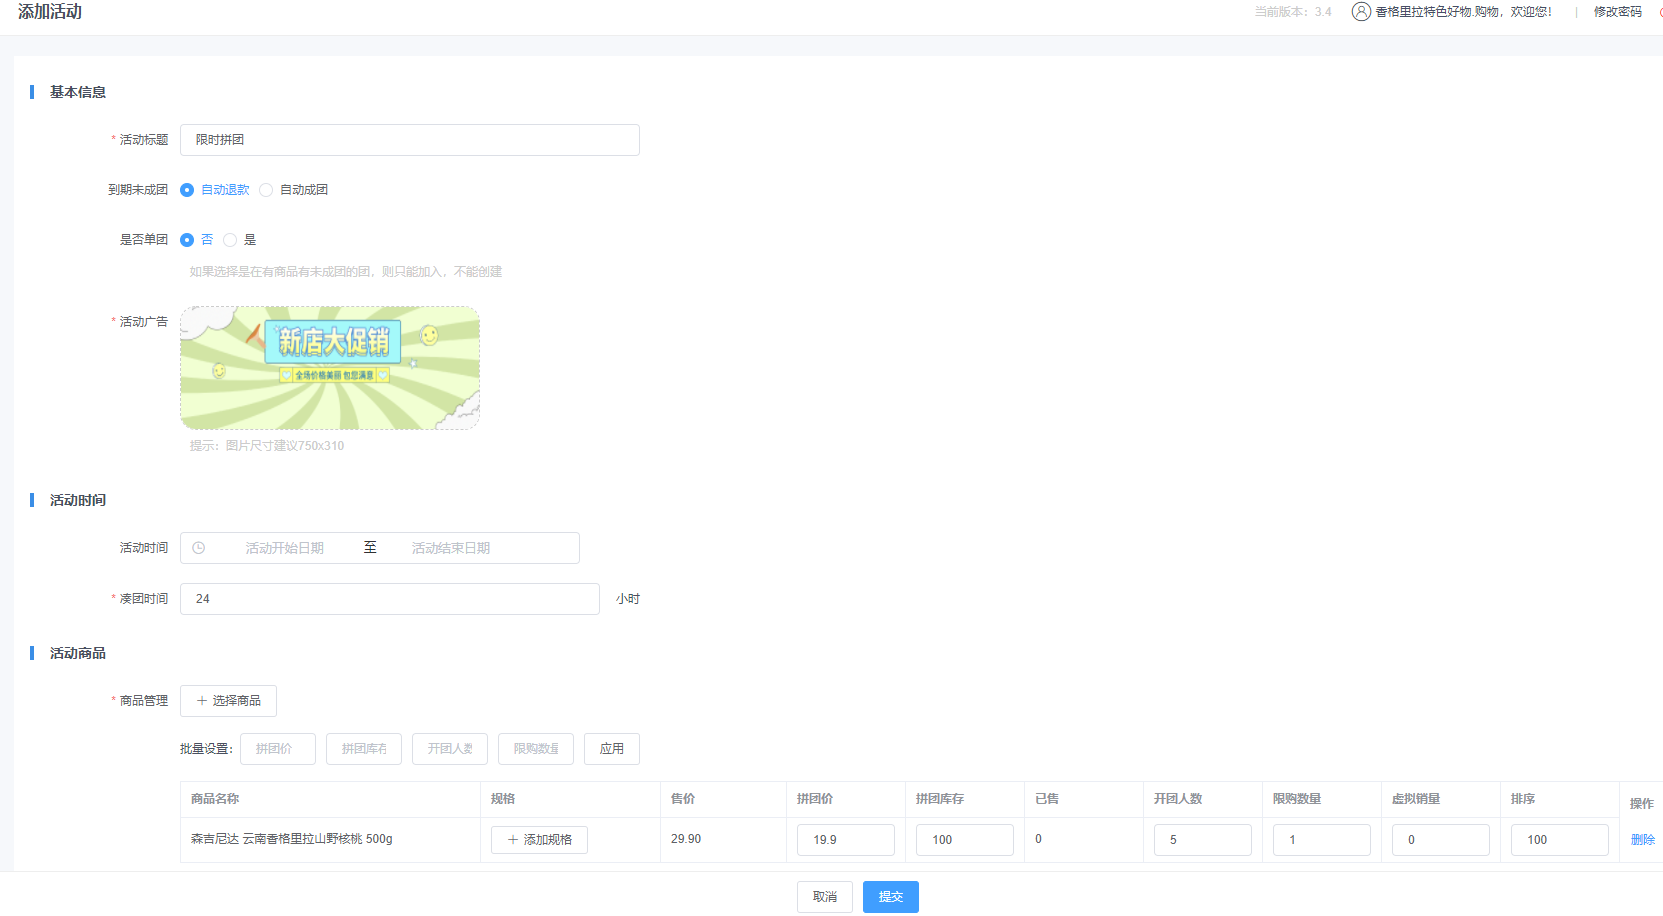This screenshot has width=1663, height=916.
Task: Click the user avatar icon in header
Action: coord(1360,12)
